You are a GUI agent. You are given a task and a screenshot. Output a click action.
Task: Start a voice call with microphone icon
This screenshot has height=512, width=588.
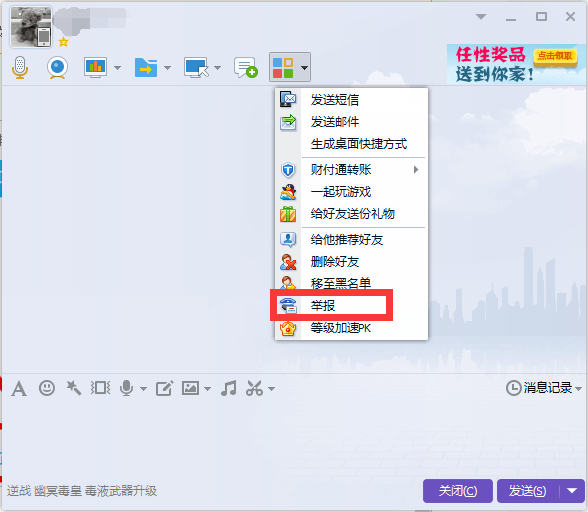tap(20, 68)
